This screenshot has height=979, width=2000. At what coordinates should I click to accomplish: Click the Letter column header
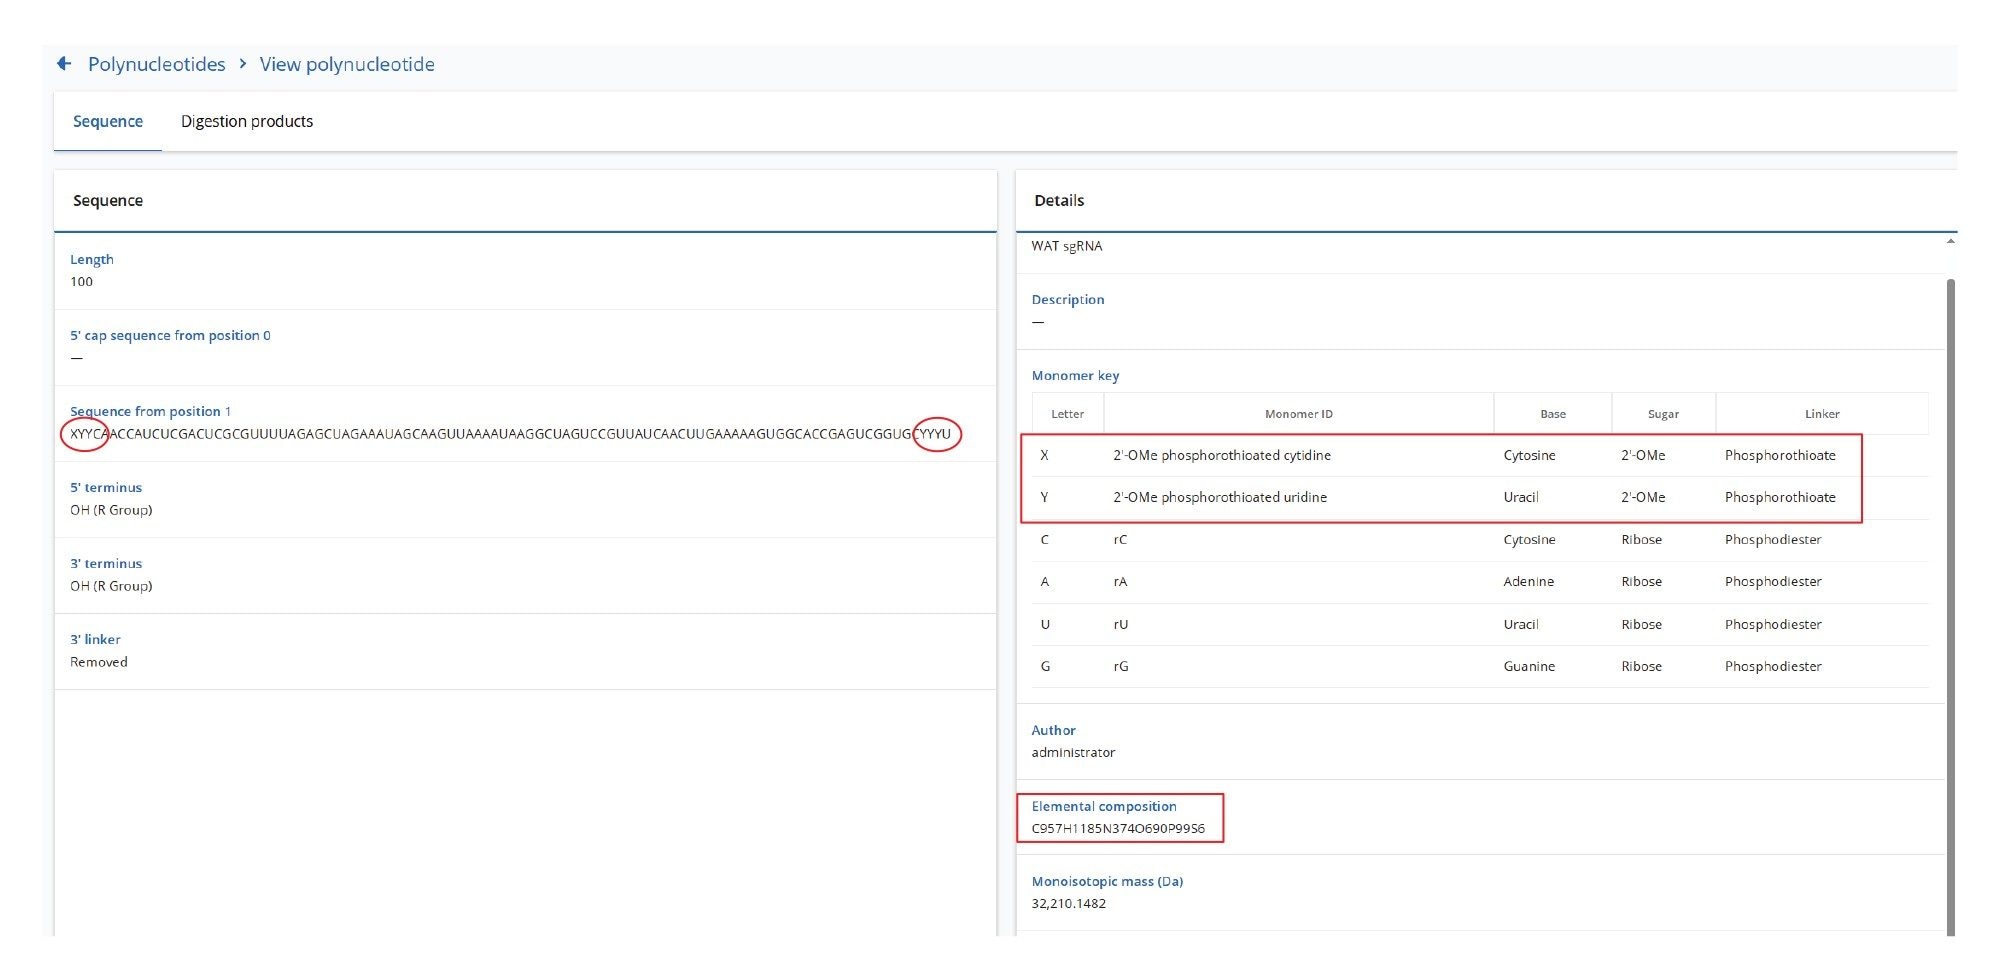click(x=1067, y=414)
